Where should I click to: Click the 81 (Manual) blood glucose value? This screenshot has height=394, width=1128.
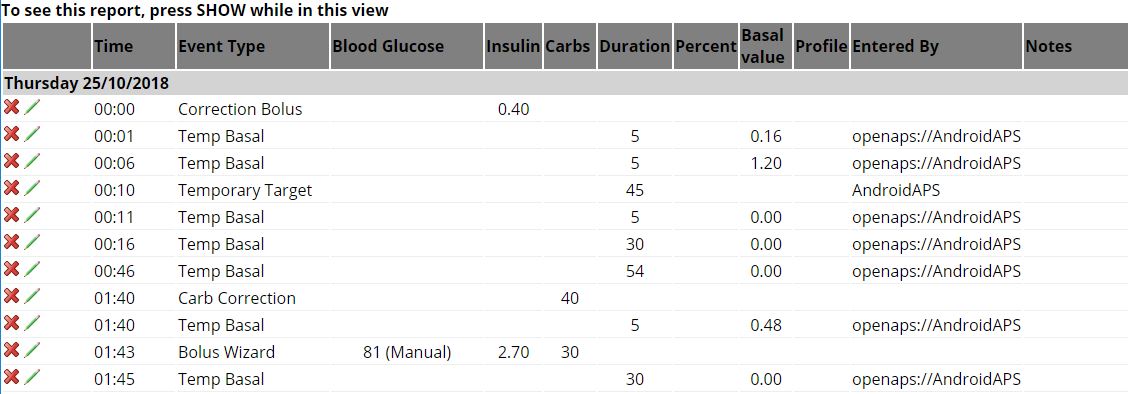pyautogui.click(x=407, y=352)
